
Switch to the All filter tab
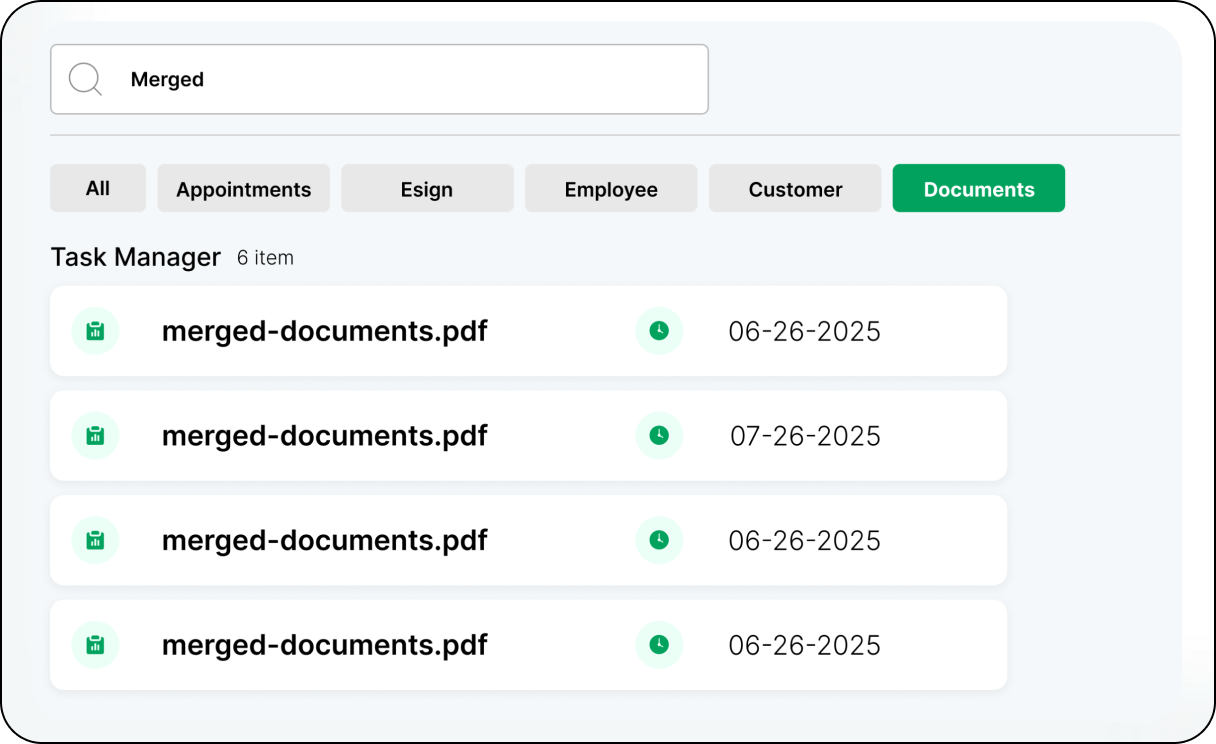[x=98, y=188]
